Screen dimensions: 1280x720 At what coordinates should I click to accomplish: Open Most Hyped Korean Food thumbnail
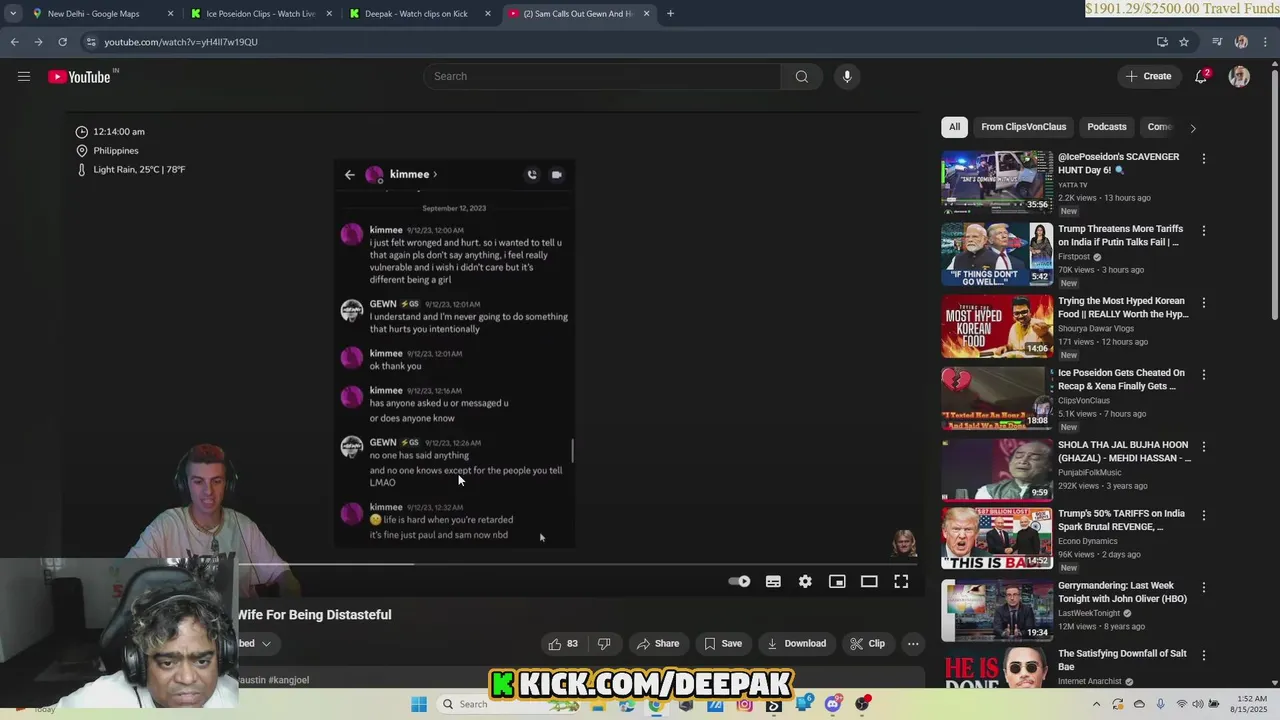997,326
